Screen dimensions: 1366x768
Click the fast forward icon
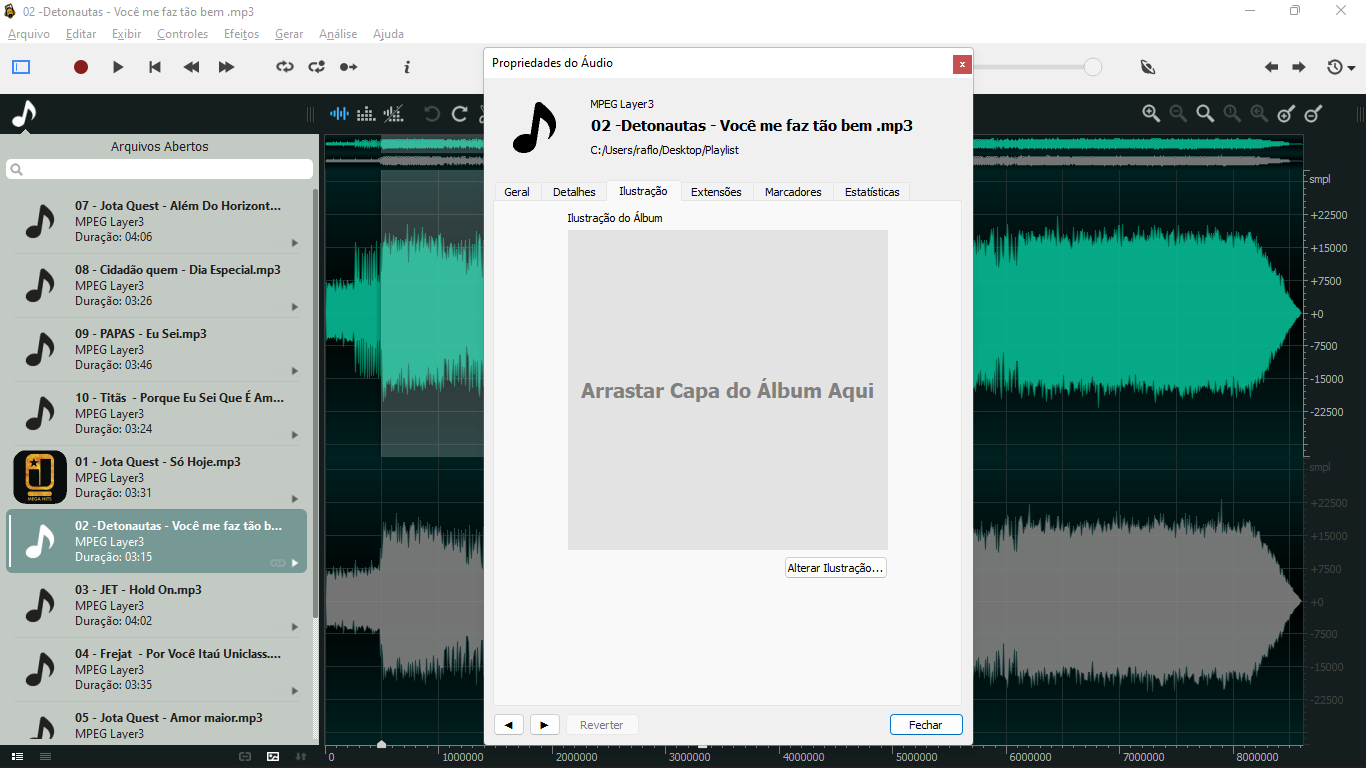227,67
